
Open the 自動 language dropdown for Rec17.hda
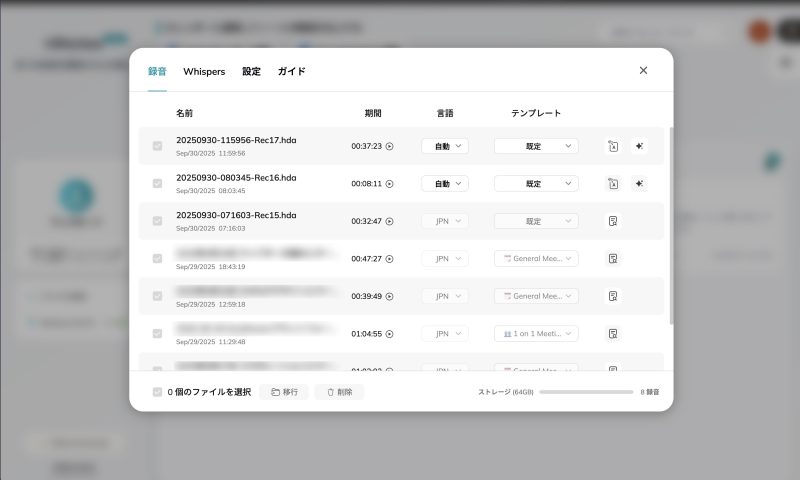pos(445,146)
